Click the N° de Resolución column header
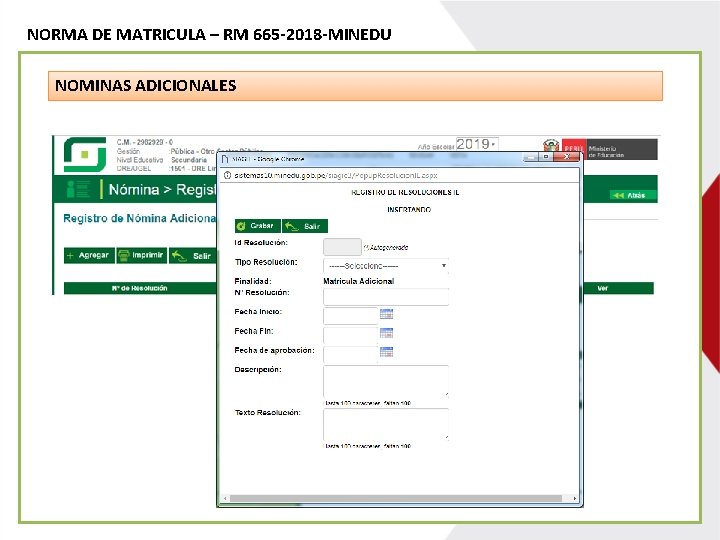The width and height of the screenshot is (720, 540). [140, 288]
